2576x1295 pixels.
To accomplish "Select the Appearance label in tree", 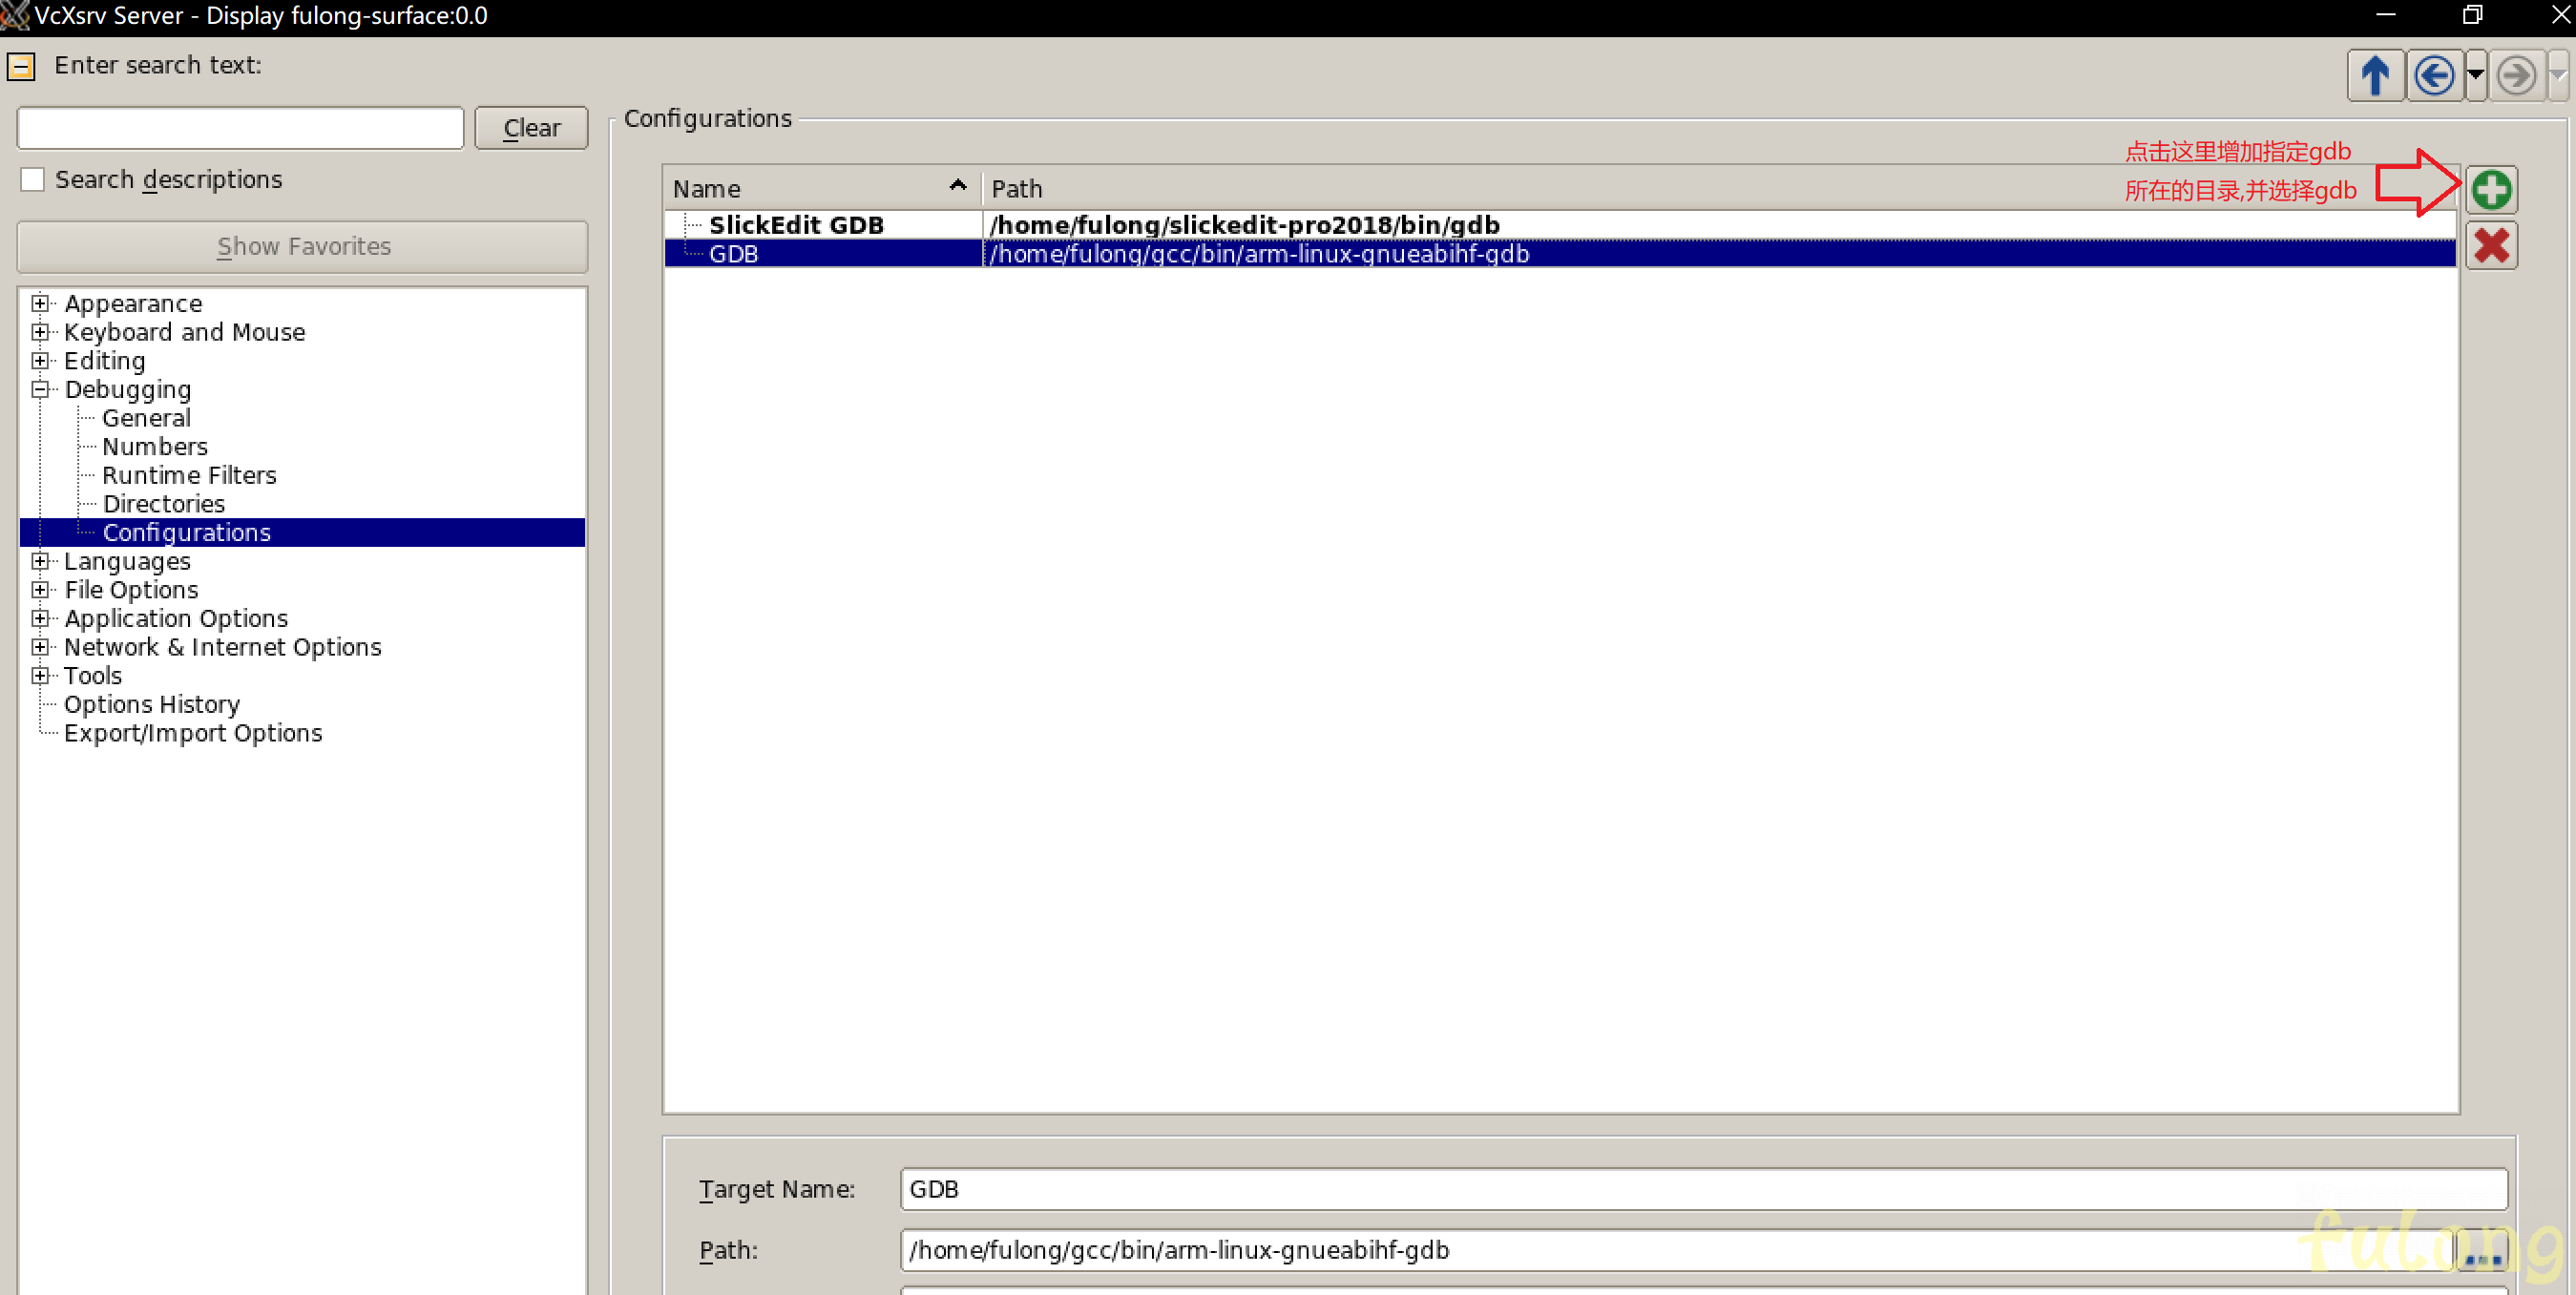I will pos(133,304).
